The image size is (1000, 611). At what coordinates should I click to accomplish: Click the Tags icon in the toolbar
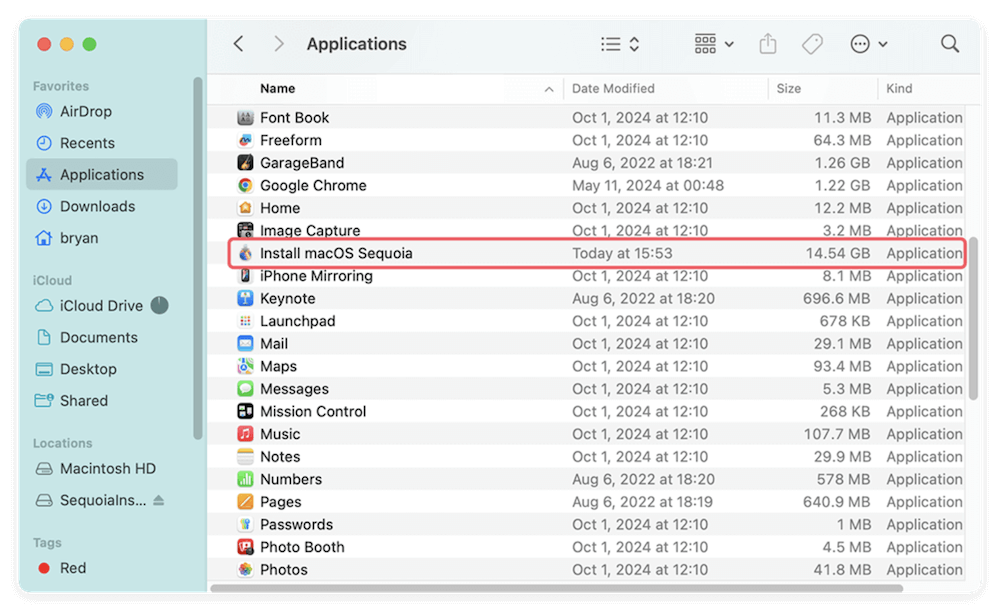click(x=811, y=44)
